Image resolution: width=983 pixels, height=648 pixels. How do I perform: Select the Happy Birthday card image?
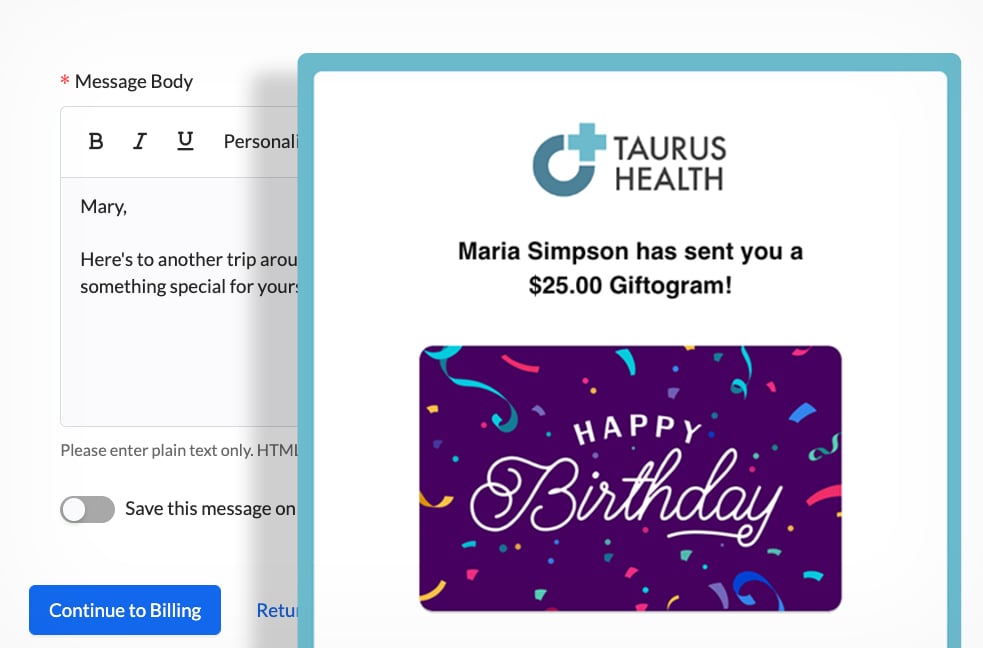[630, 478]
